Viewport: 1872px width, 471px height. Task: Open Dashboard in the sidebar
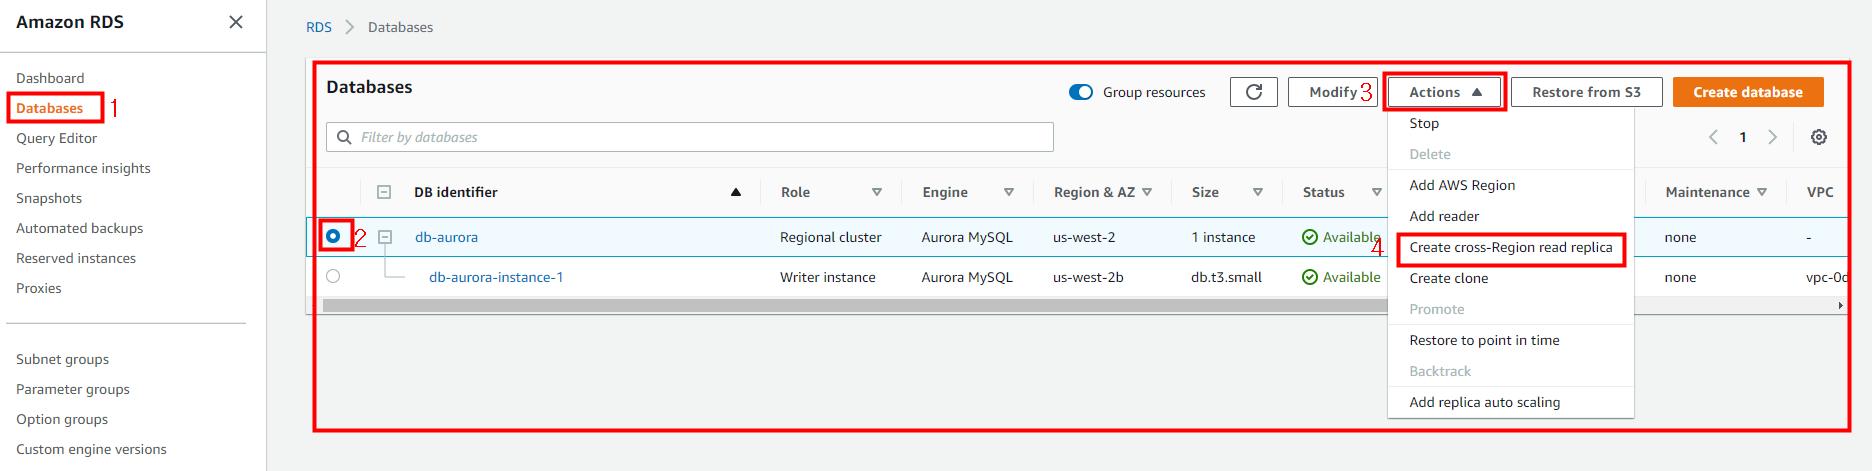50,78
